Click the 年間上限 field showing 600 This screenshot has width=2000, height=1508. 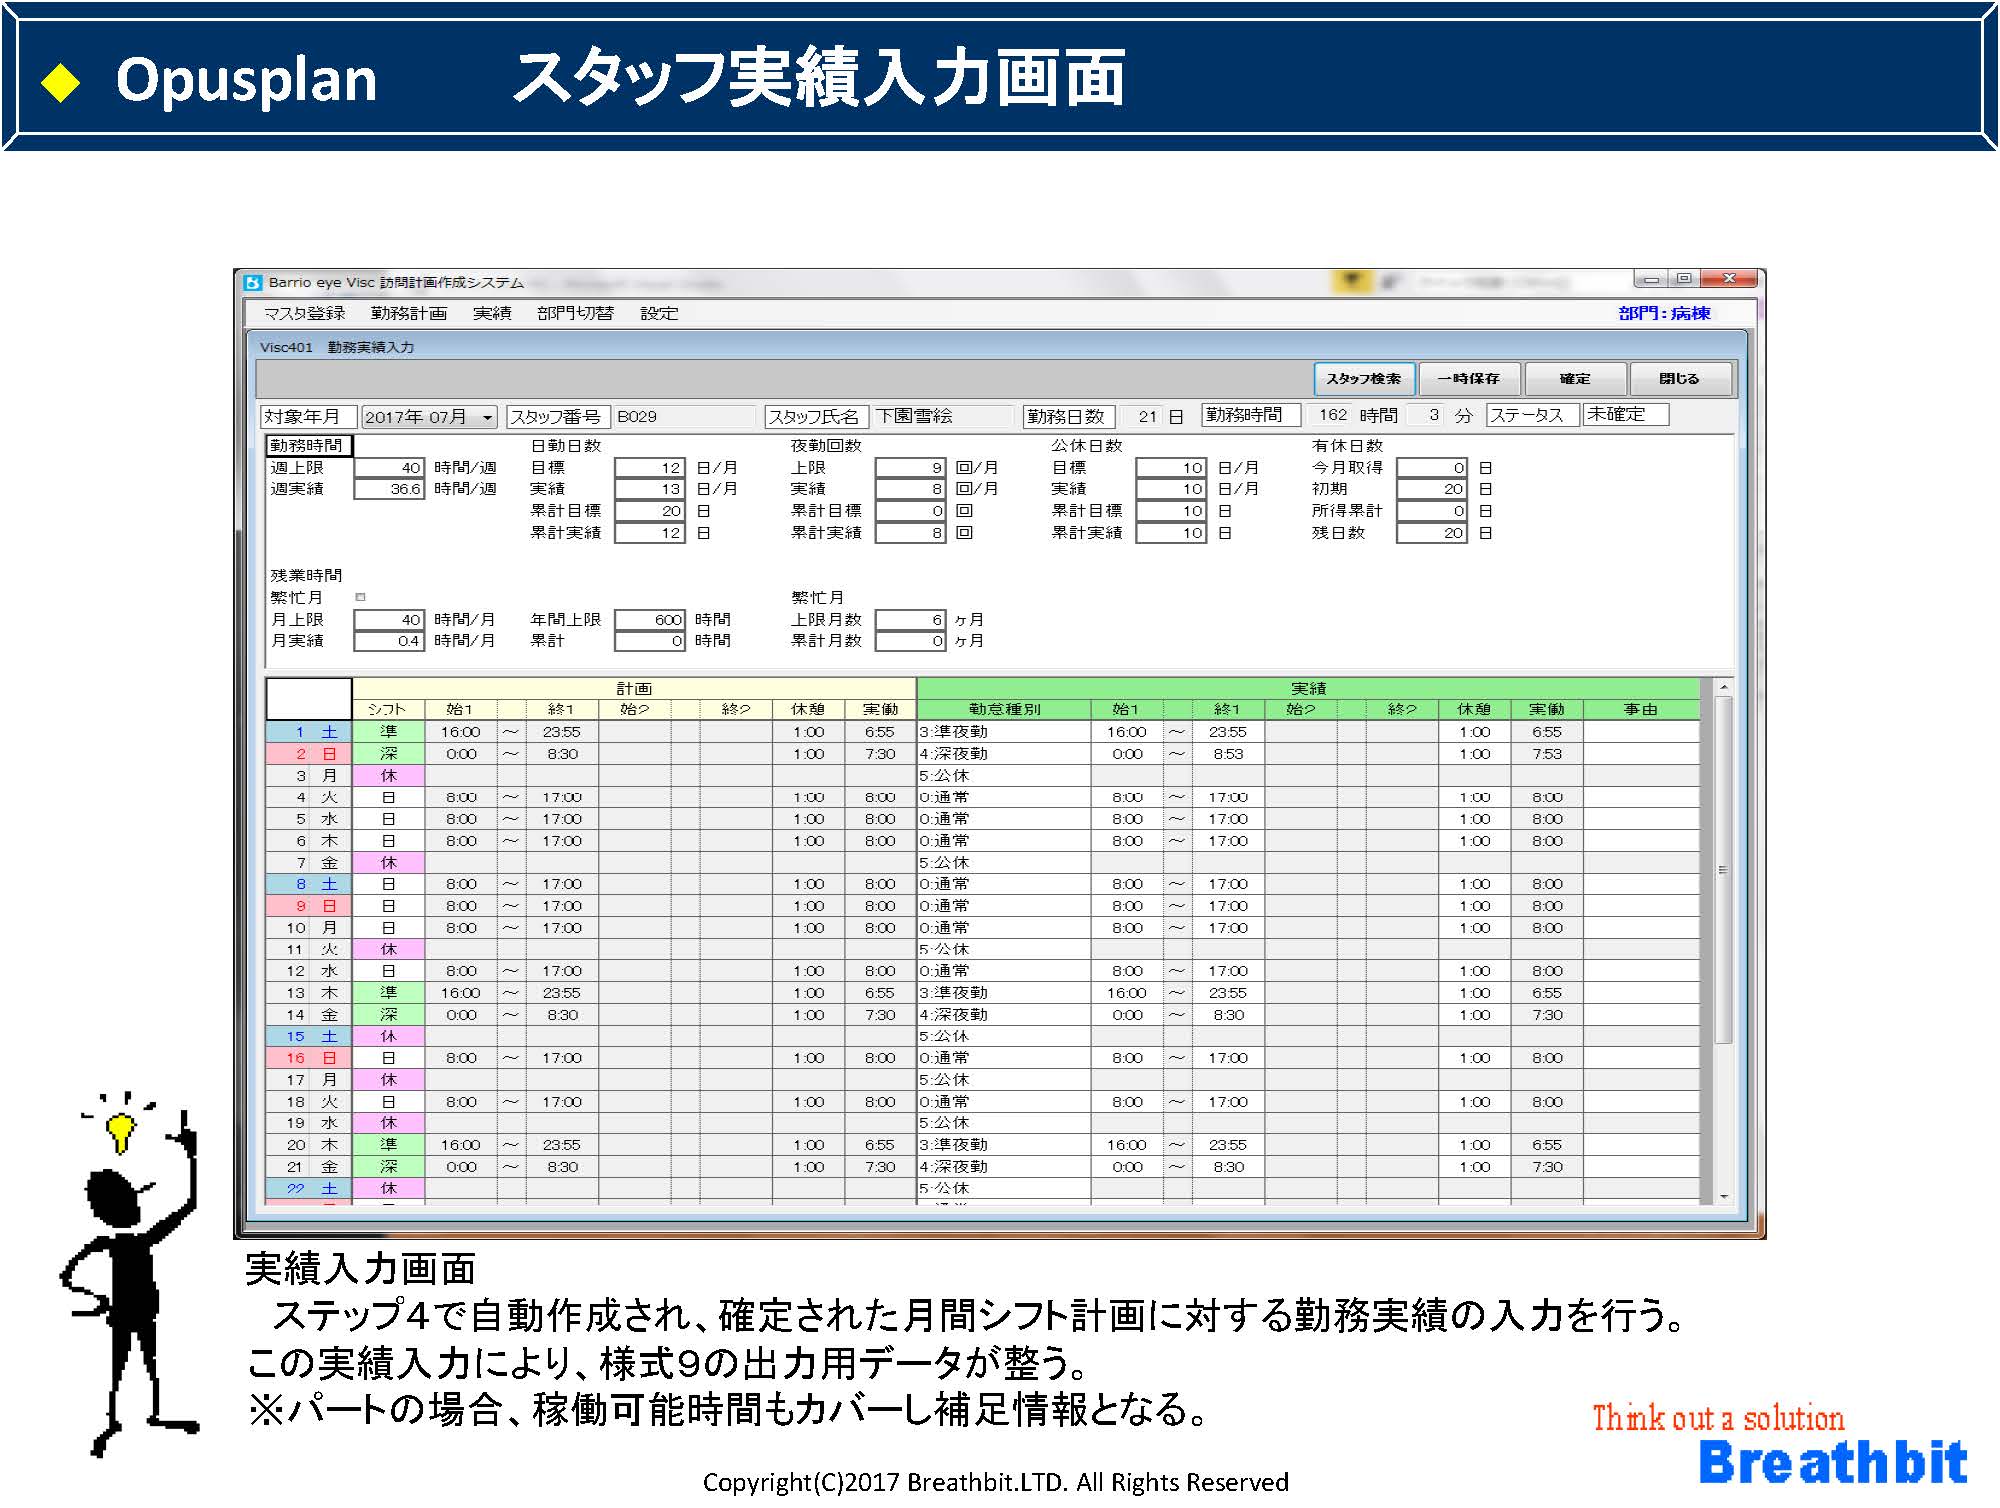(650, 620)
